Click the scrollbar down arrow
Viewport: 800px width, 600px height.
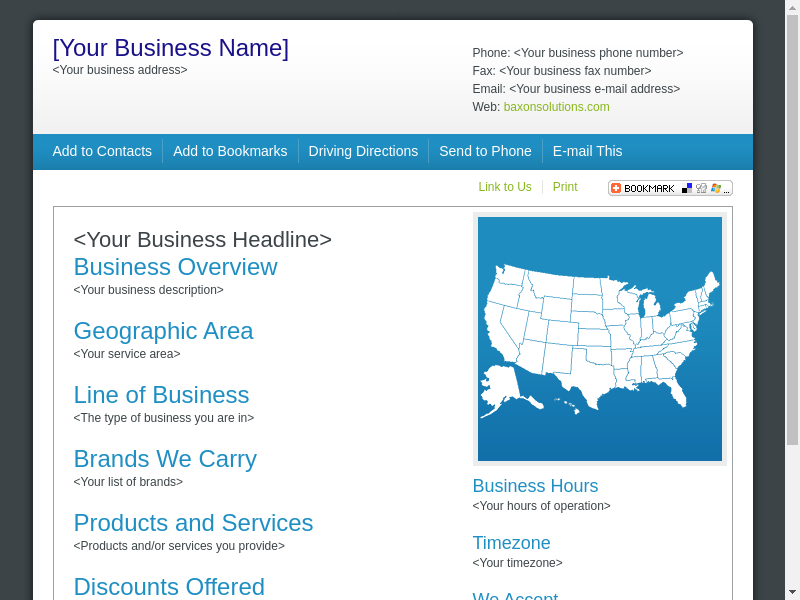tap(792, 592)
